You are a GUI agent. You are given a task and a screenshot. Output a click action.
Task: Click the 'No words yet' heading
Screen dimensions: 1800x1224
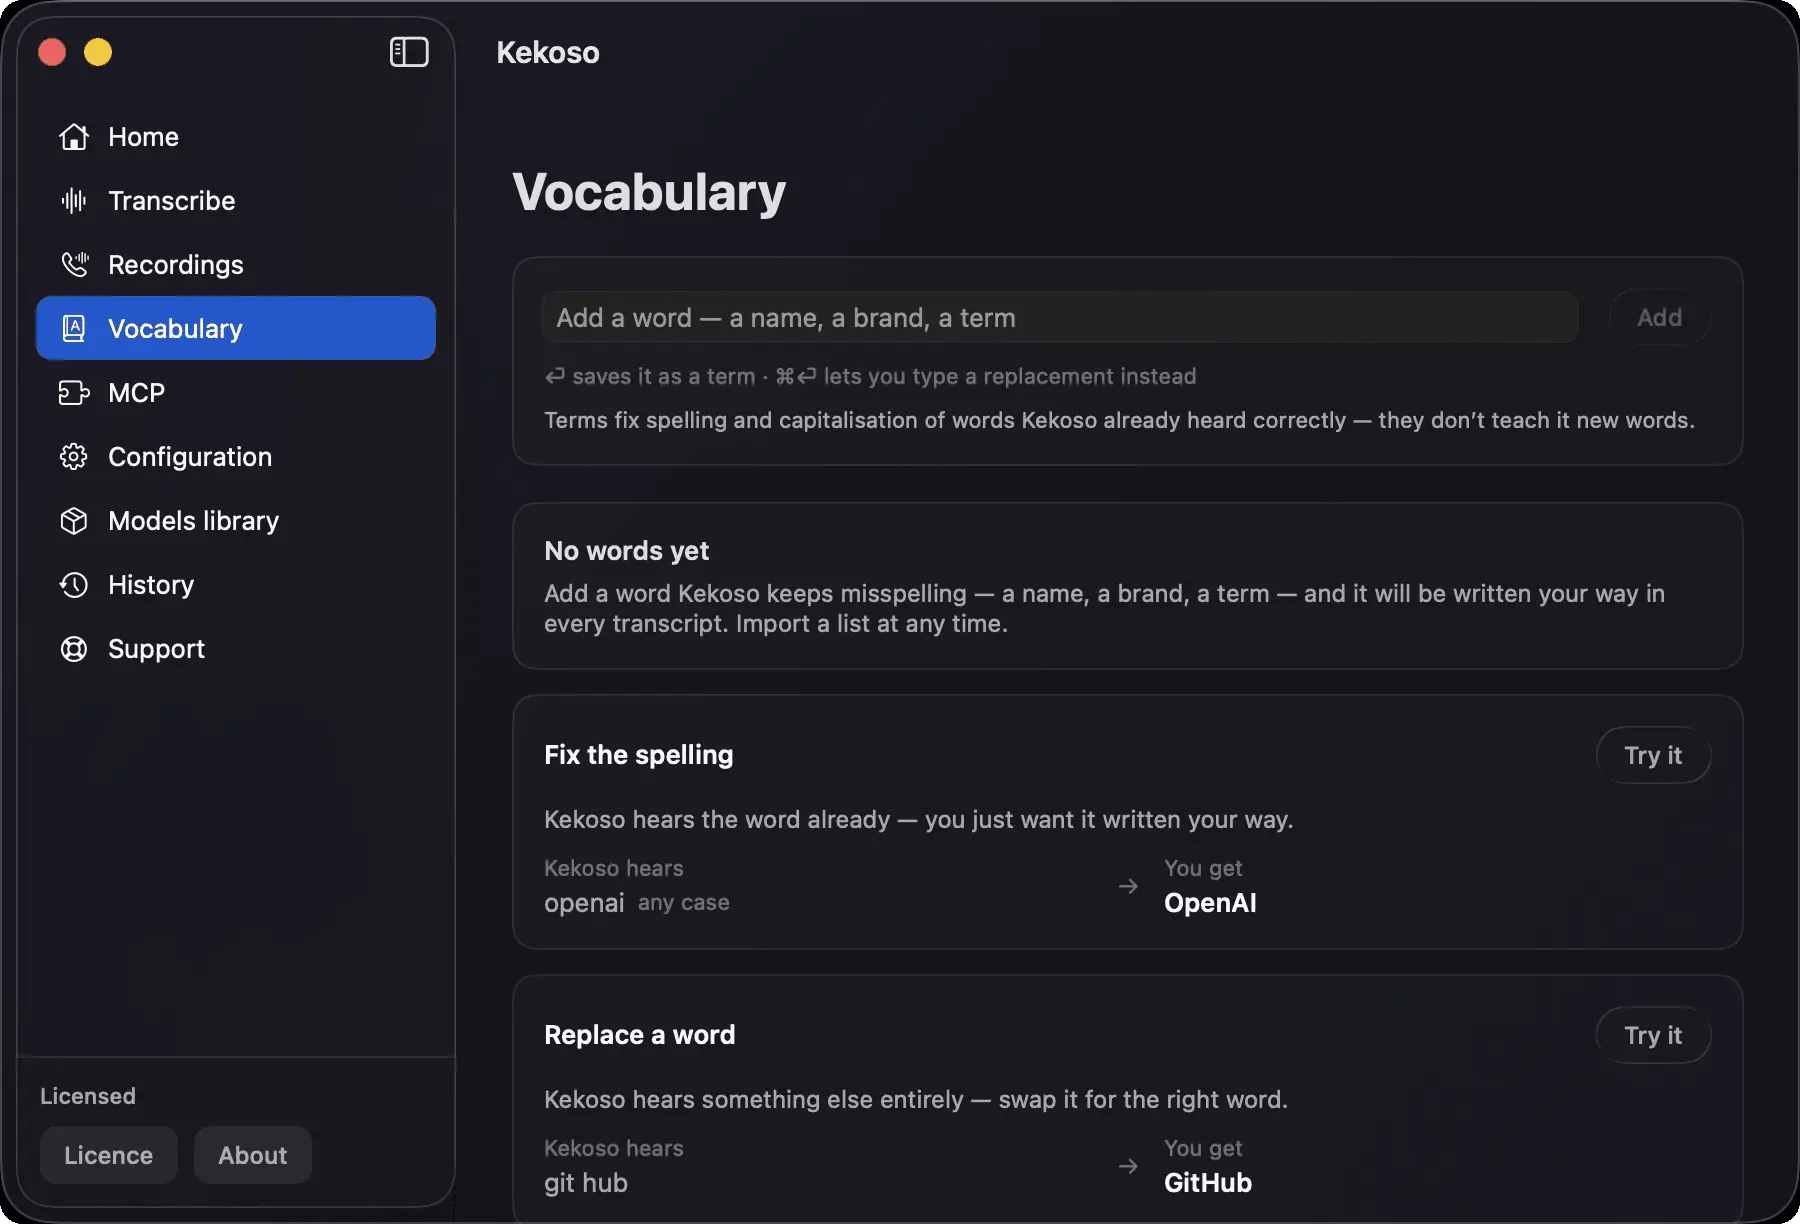(x=627, y=551)
